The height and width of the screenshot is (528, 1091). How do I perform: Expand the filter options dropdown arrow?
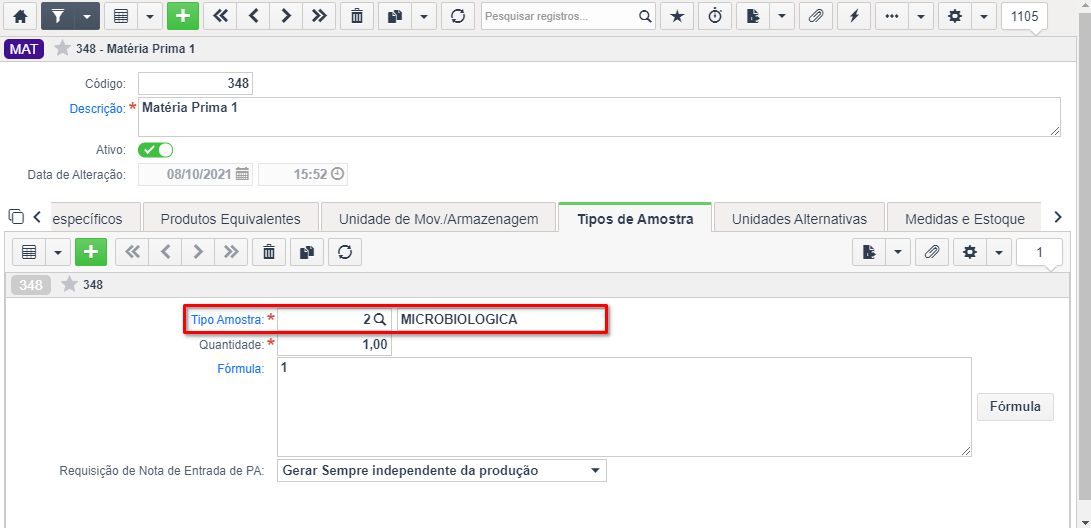87,17
